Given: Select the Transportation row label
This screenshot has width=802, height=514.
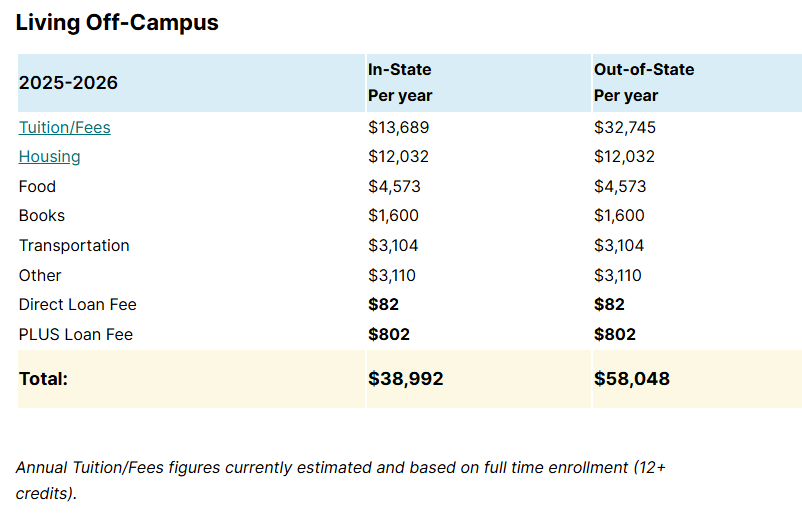Looking at the screenshot, I should click(74, 246).
